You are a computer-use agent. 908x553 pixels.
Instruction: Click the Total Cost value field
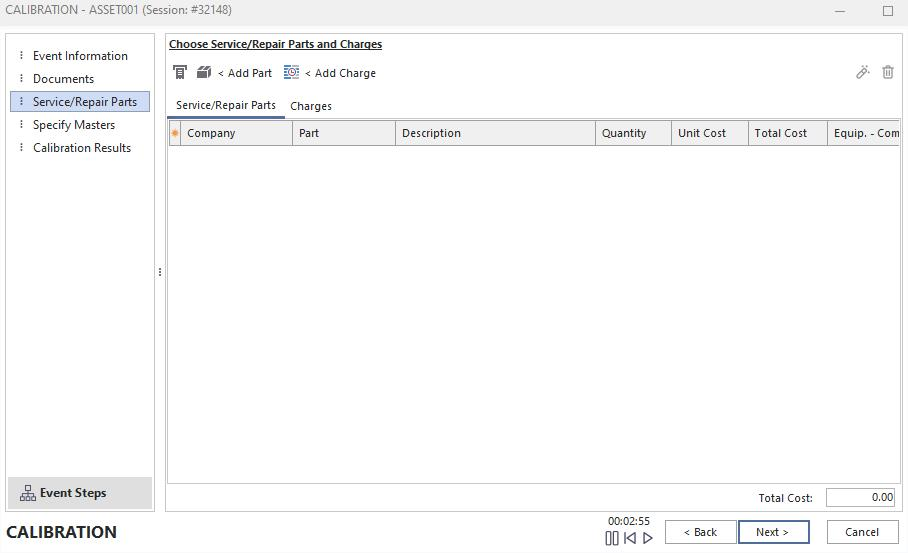(861, 497)
